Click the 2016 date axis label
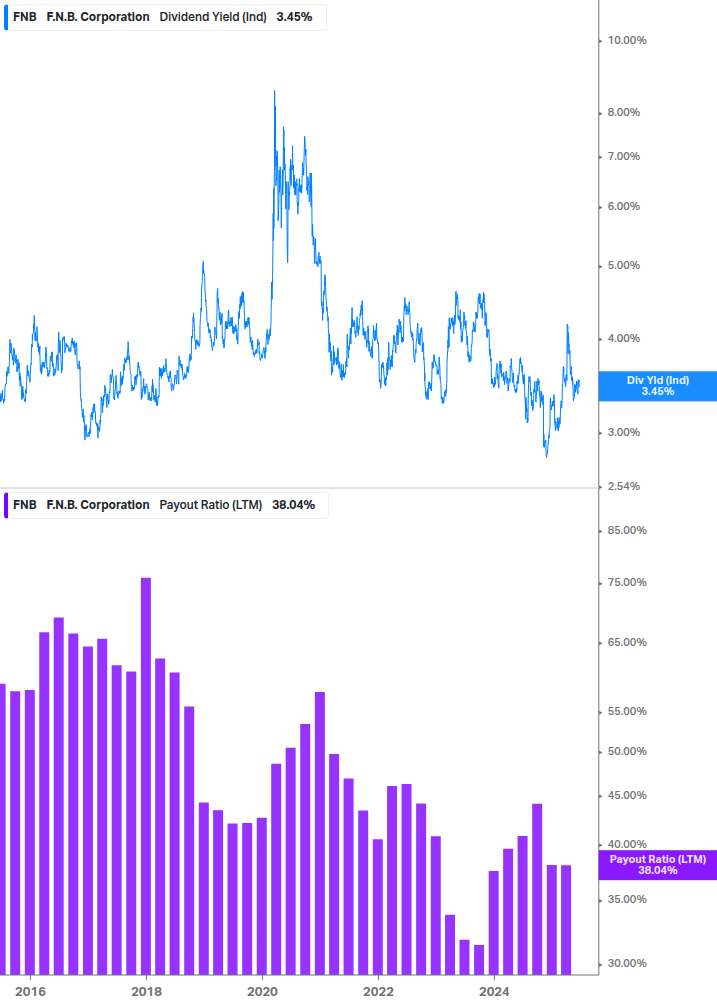 pos(31,992)
